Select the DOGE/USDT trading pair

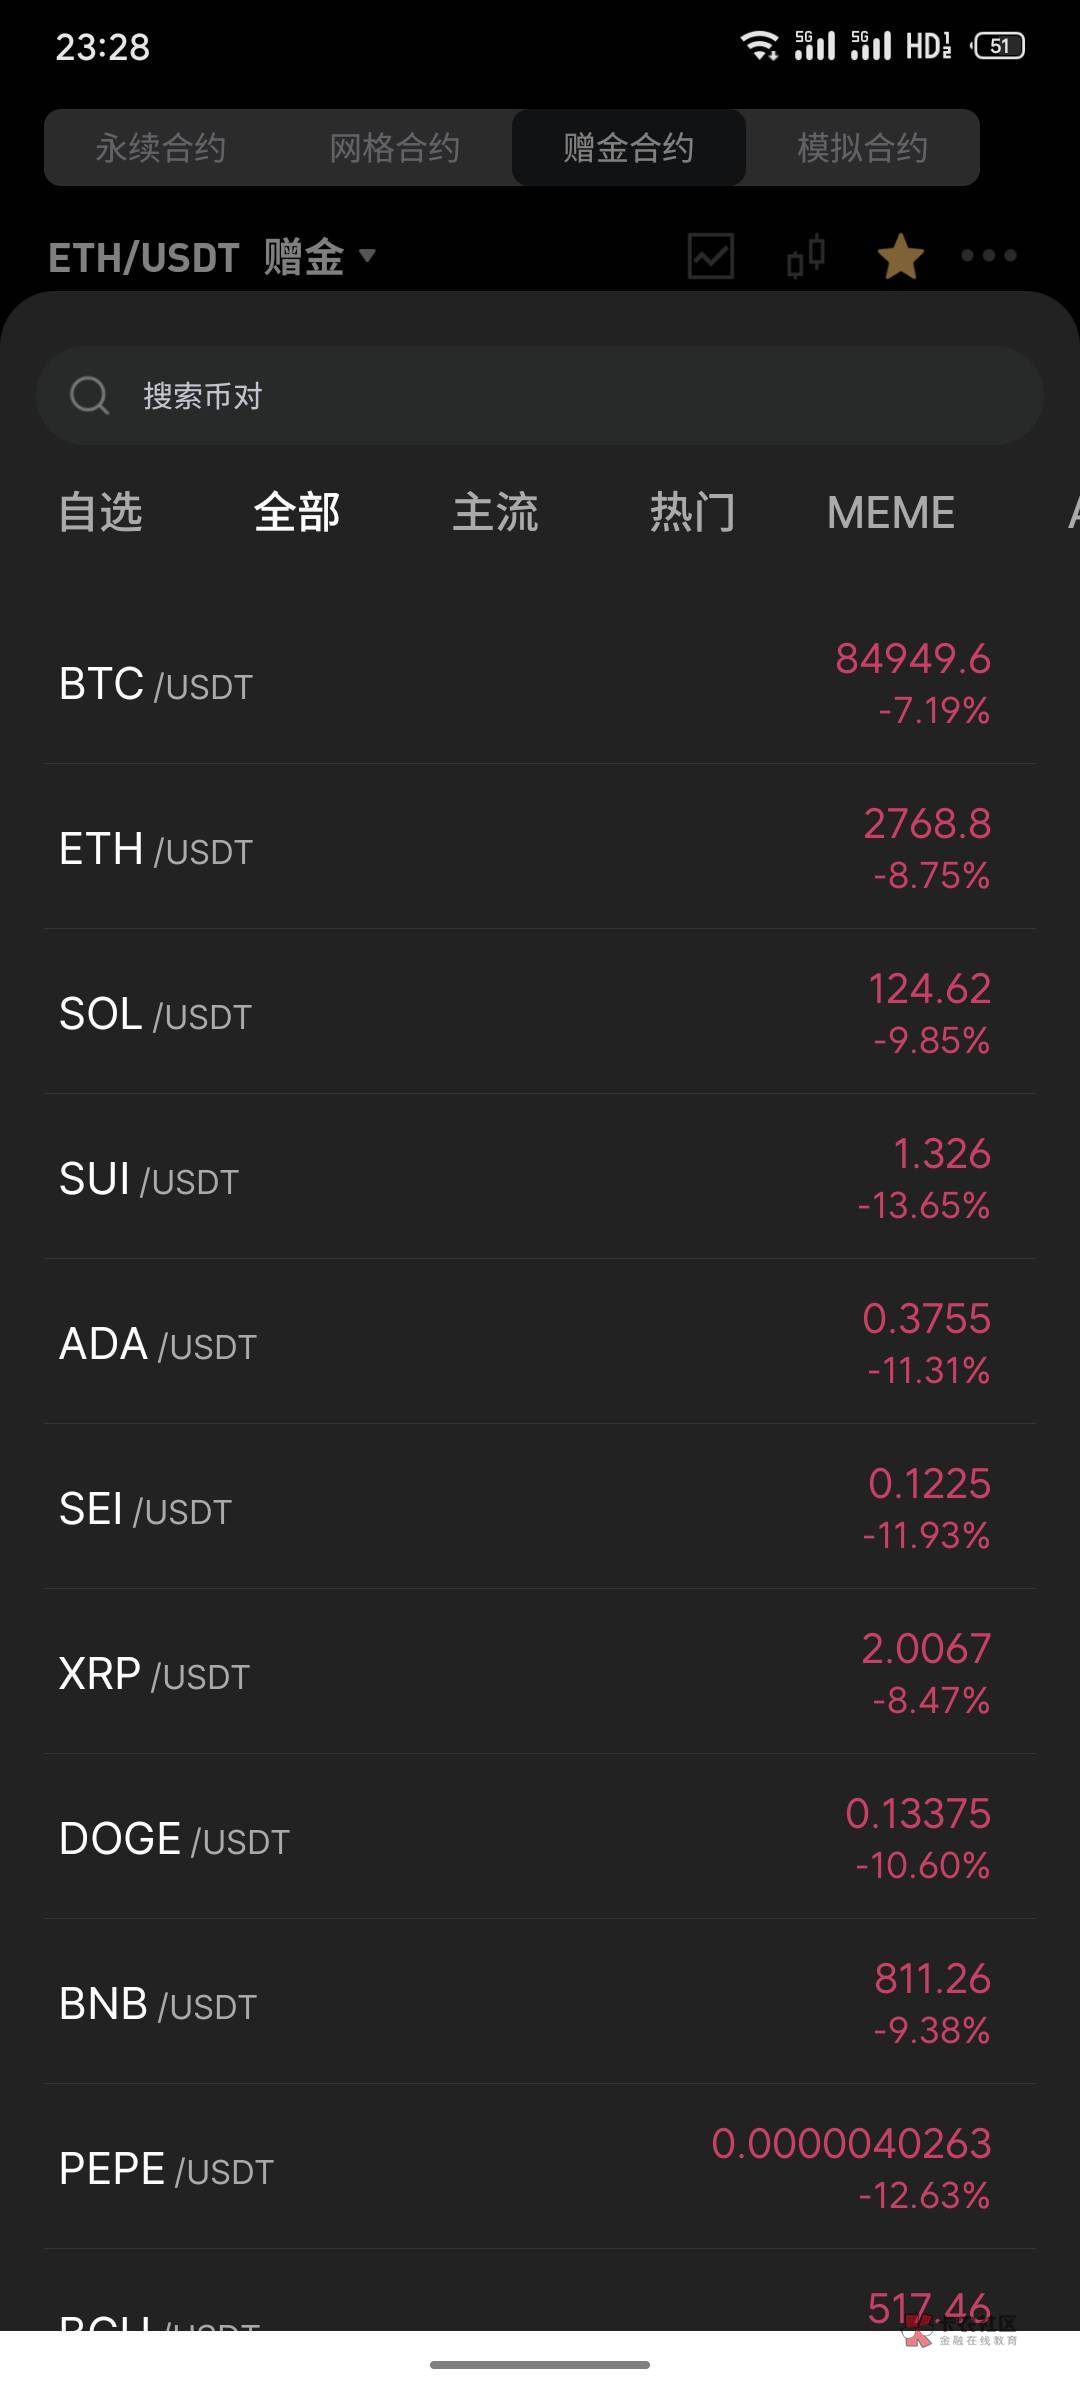pyautogui.click(x=540, y=1840)
